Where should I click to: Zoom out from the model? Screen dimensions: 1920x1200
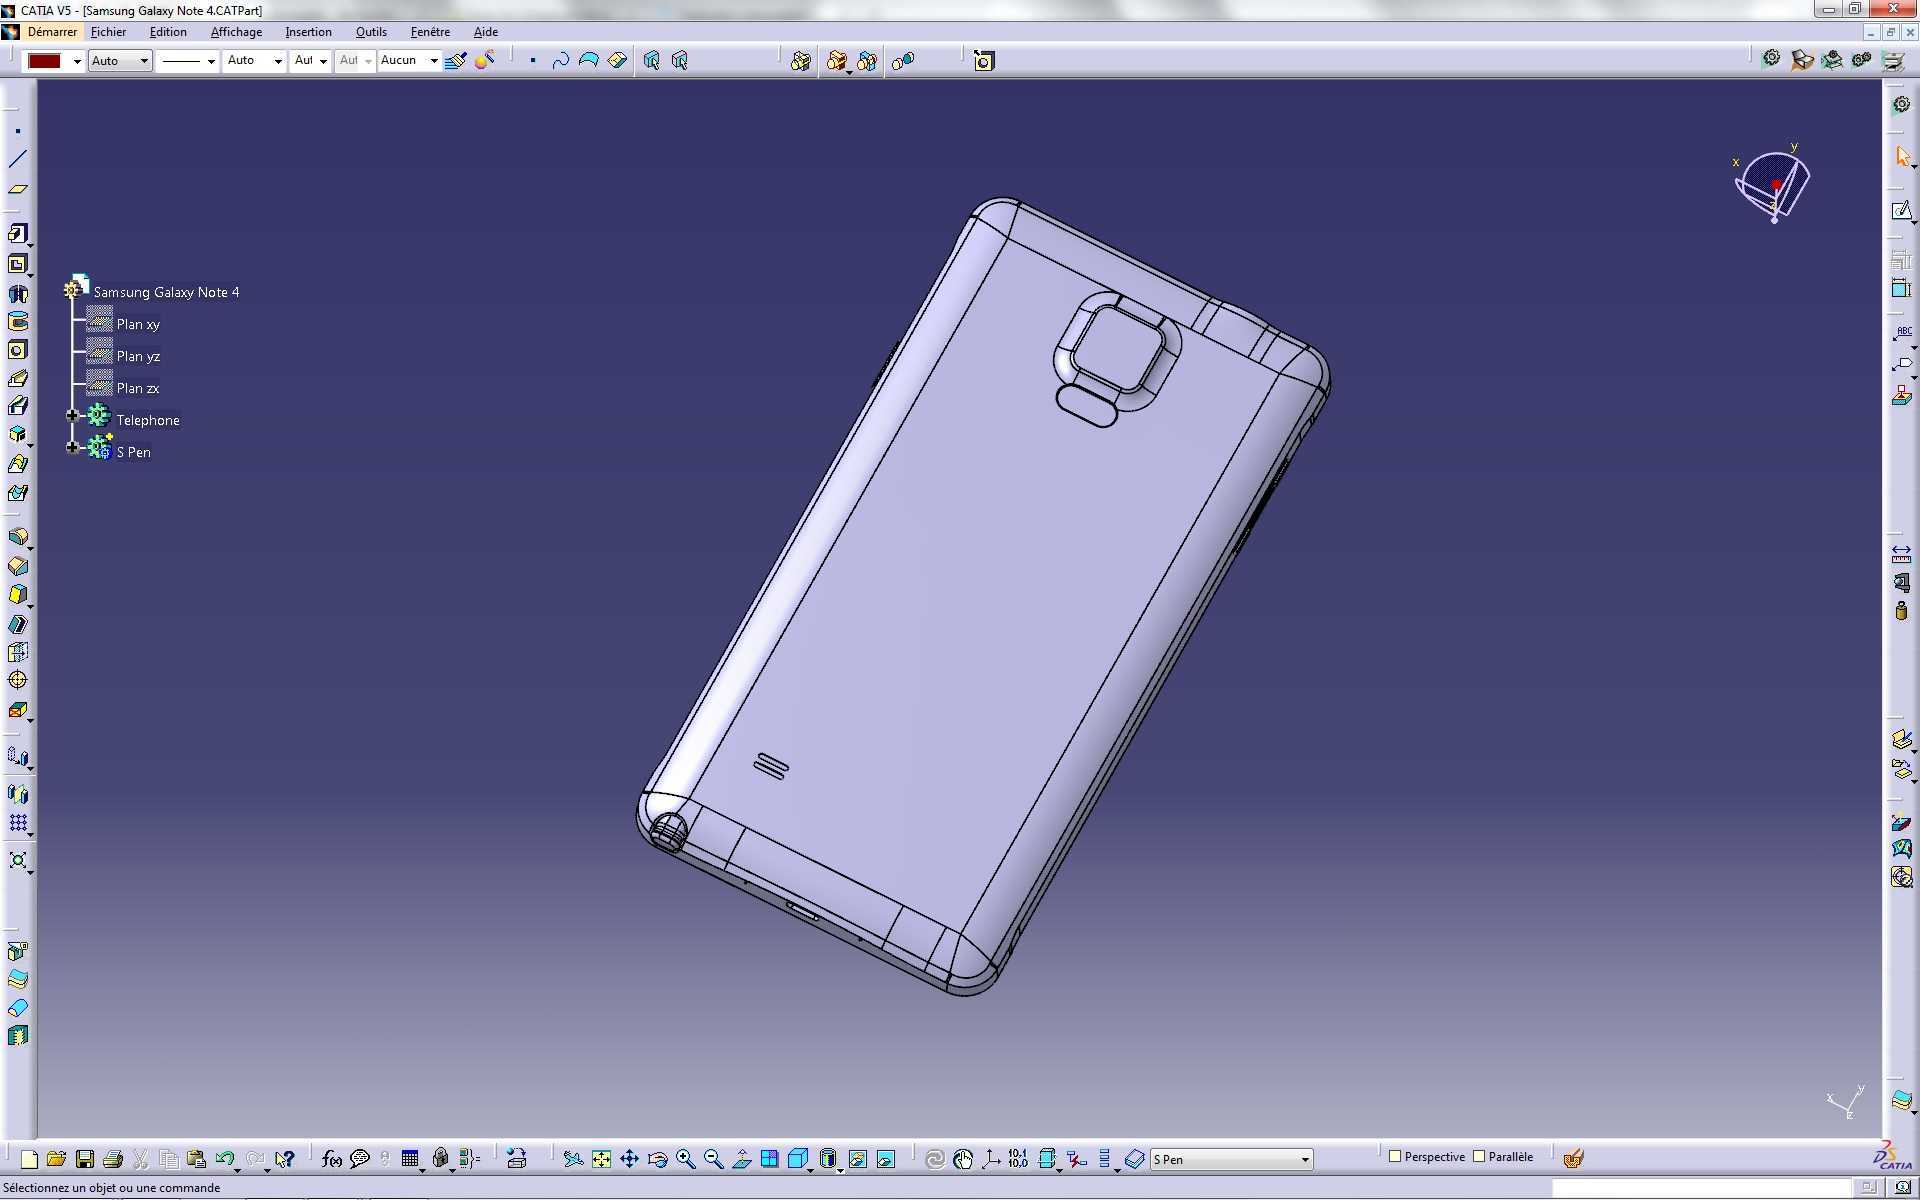(713, 1159)
